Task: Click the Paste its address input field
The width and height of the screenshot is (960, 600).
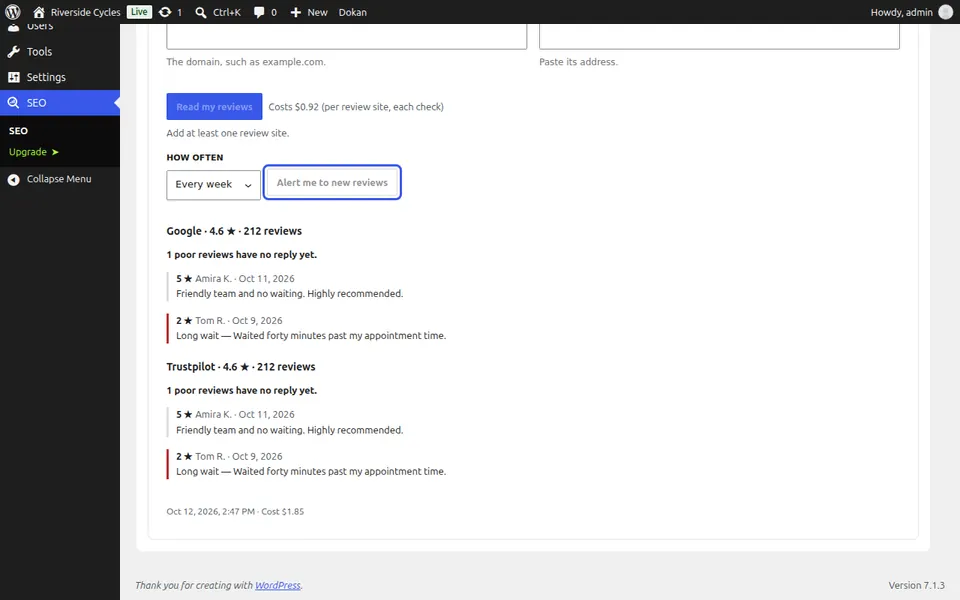Action: pyautogui.click(x=719, y=36)
